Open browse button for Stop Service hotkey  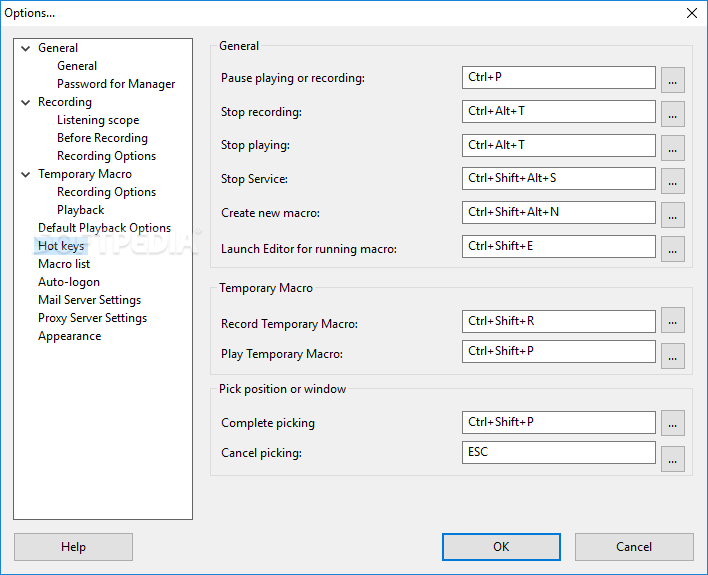[x=673, y=181]
